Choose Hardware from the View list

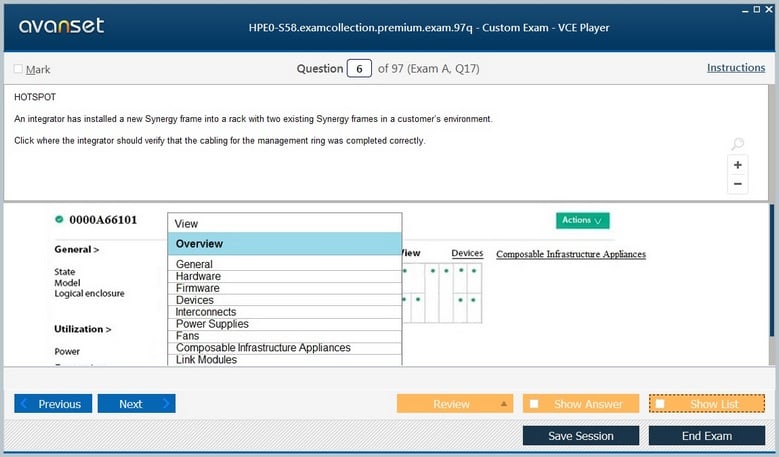pyautogui.click(x=285, y=276)
